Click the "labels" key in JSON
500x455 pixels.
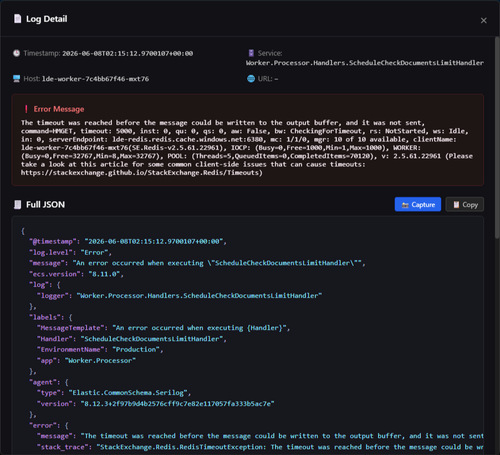tap(46, 317)
